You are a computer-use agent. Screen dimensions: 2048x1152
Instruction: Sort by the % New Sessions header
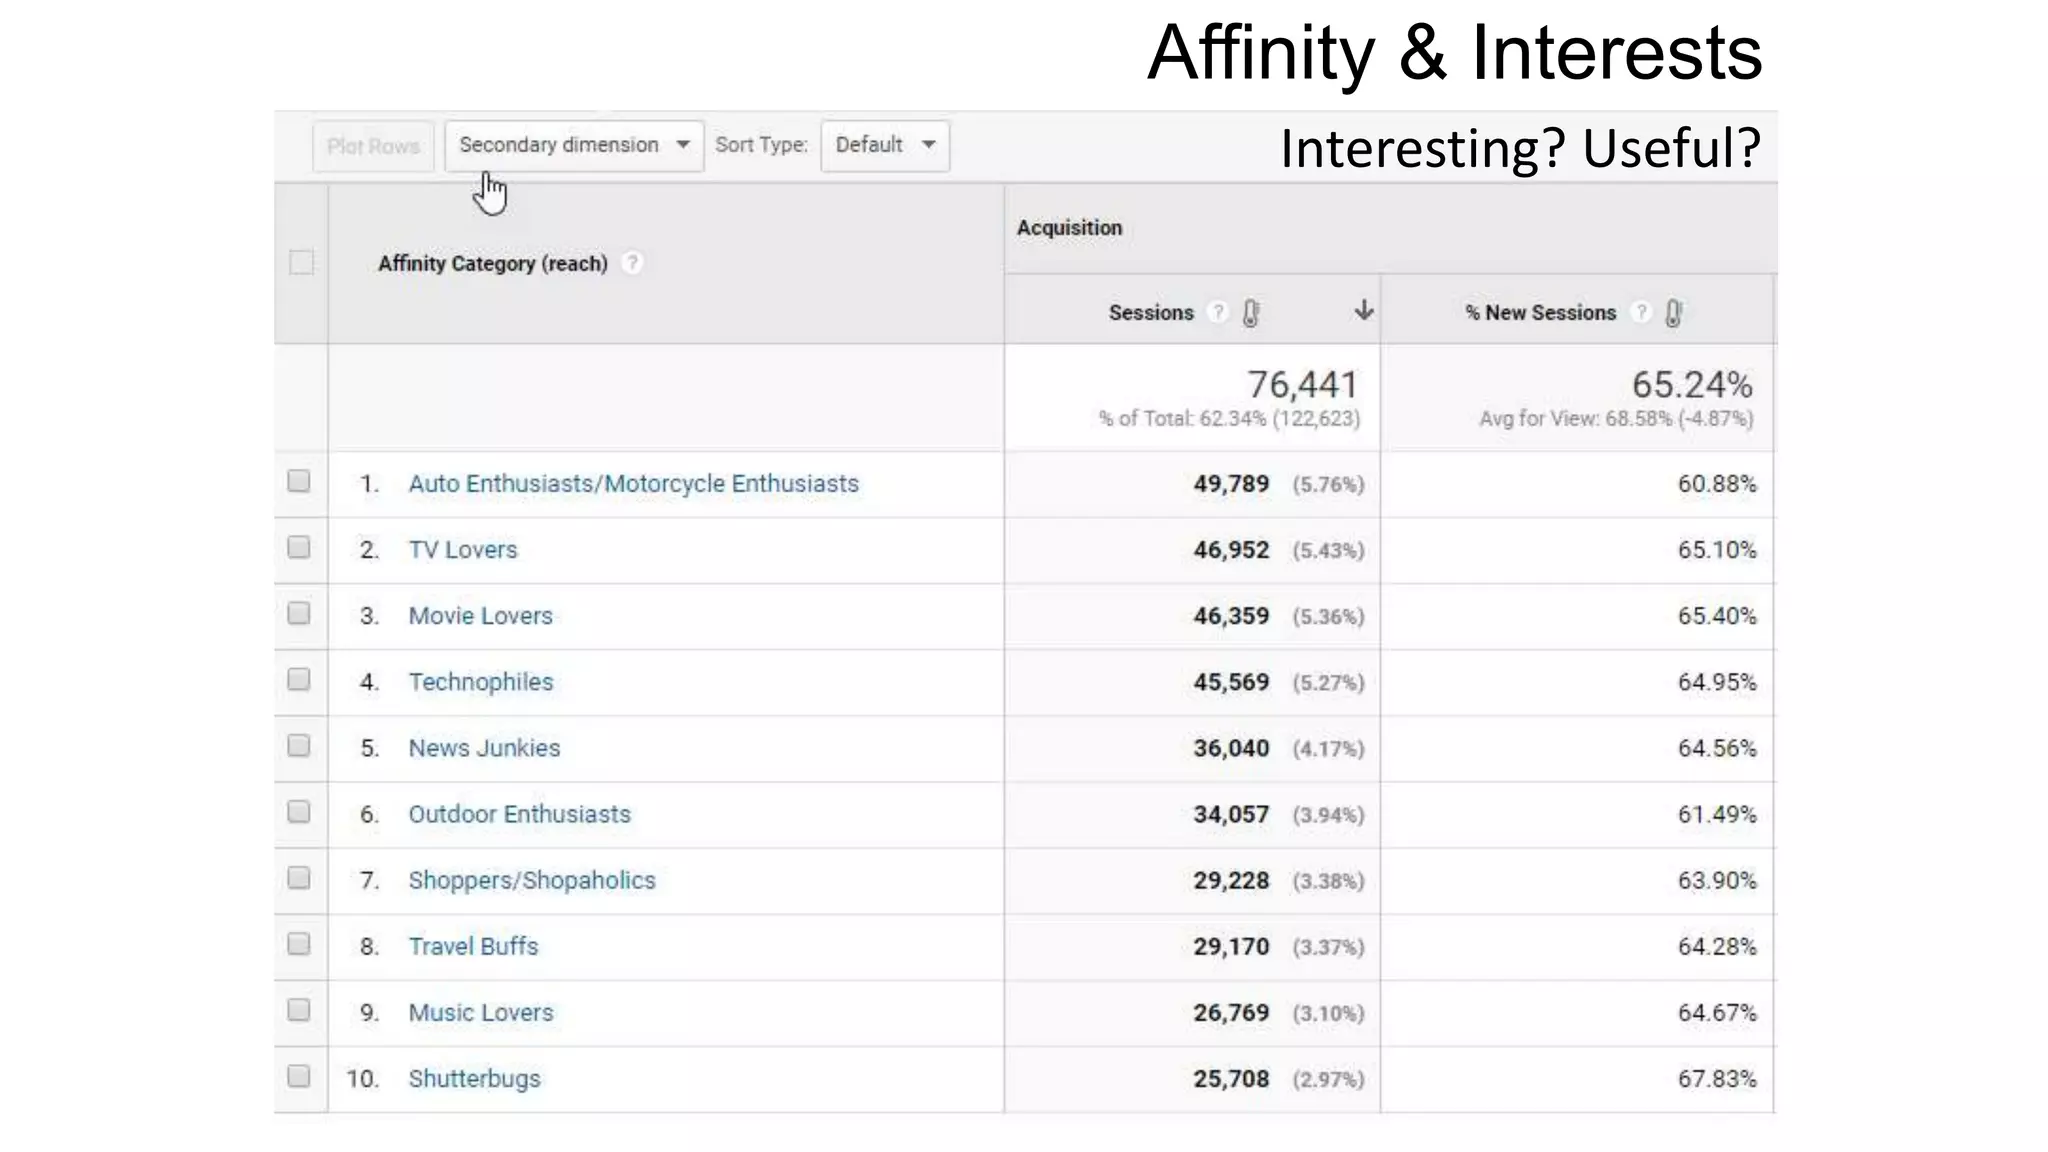(1540, 312)
